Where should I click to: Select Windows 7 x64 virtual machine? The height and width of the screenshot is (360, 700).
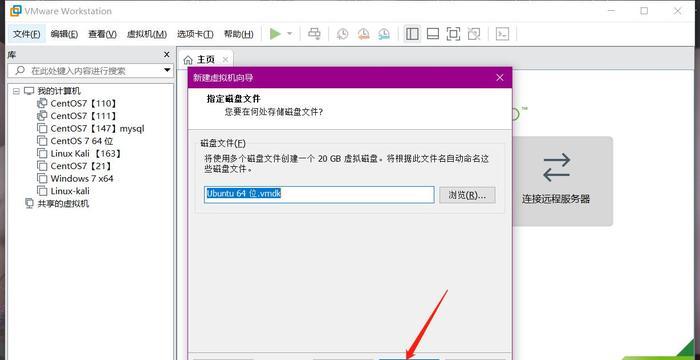coord(82,178)
